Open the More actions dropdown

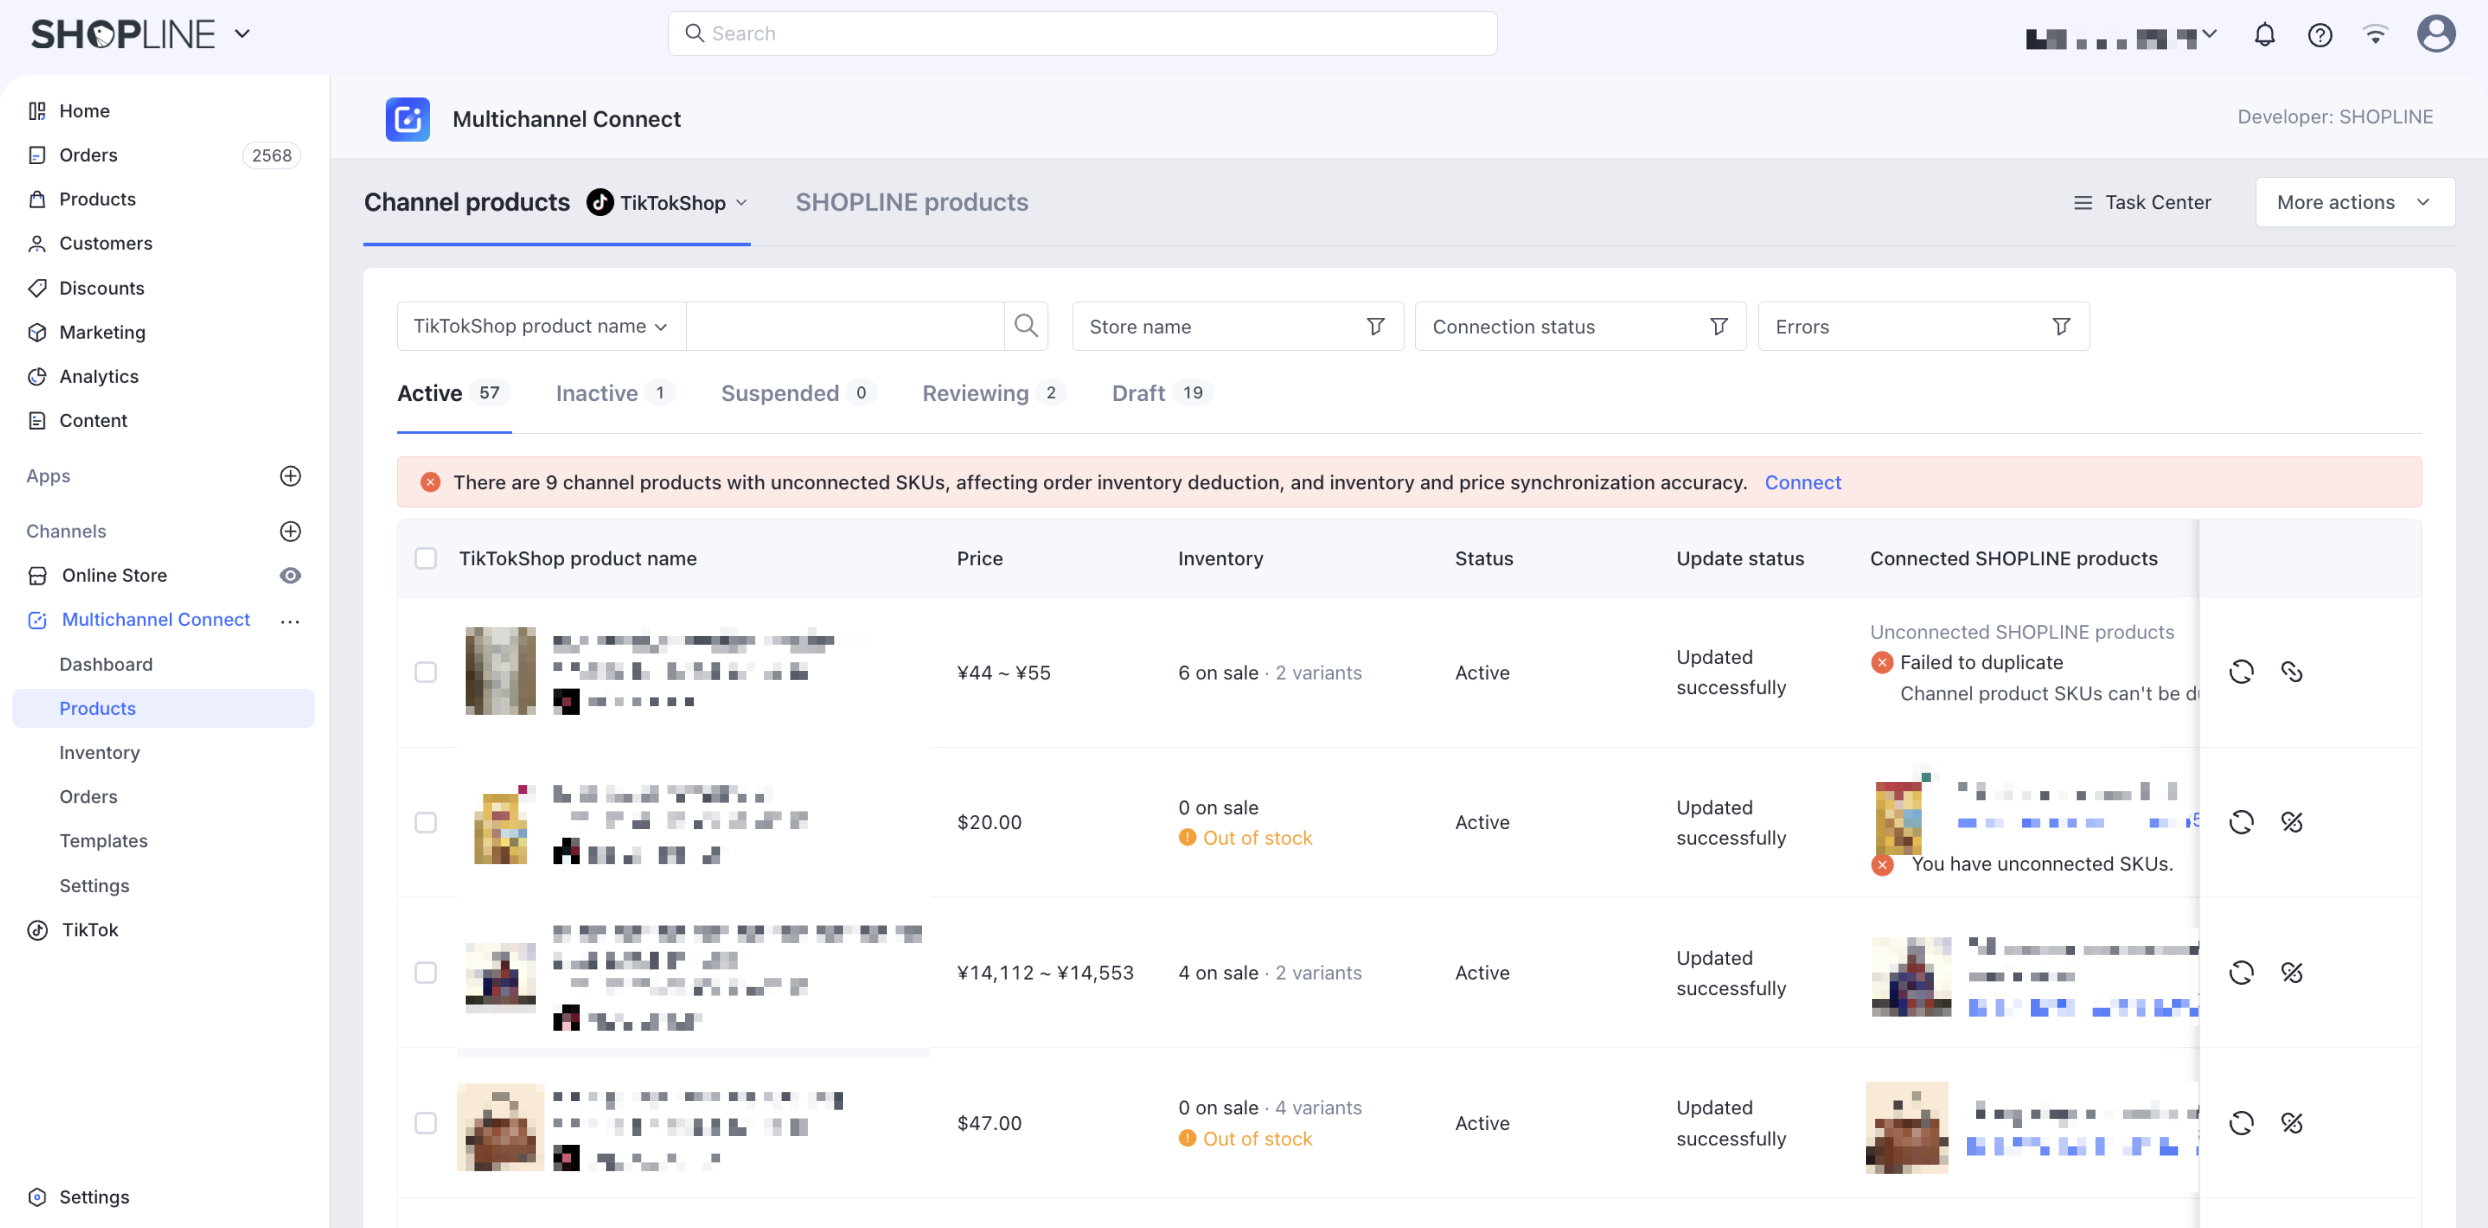[x=2354, y=202]
